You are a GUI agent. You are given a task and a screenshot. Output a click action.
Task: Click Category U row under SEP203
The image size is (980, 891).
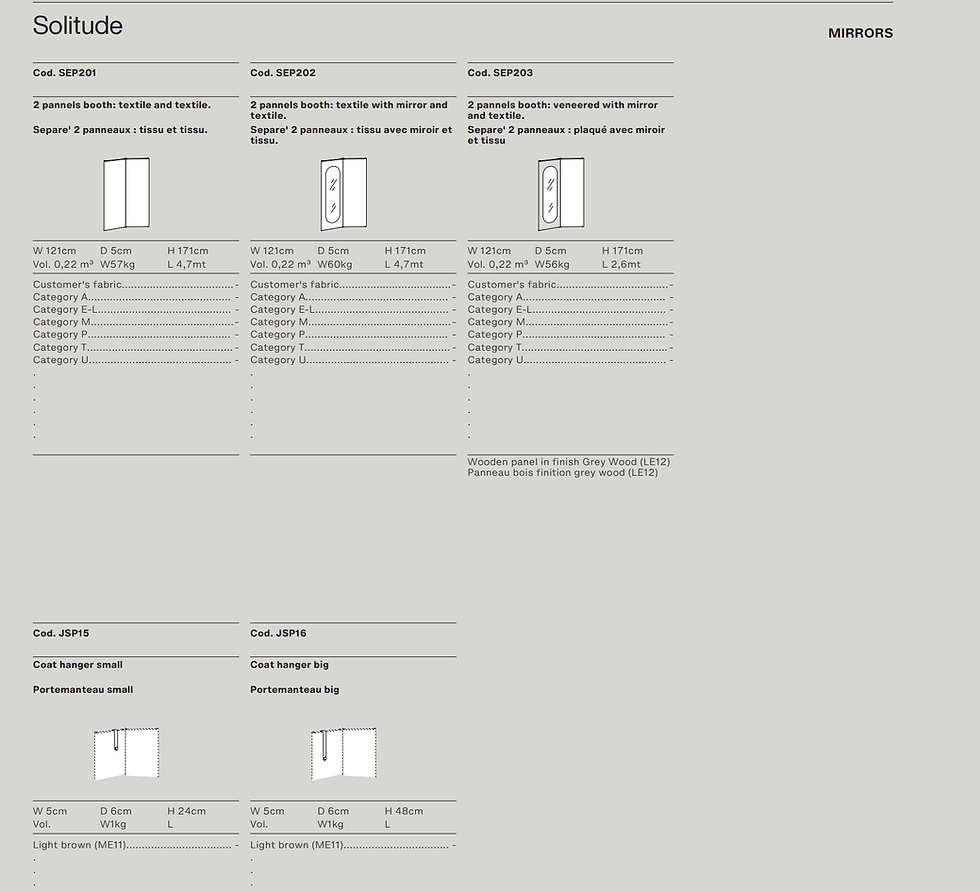pos(571,360)
